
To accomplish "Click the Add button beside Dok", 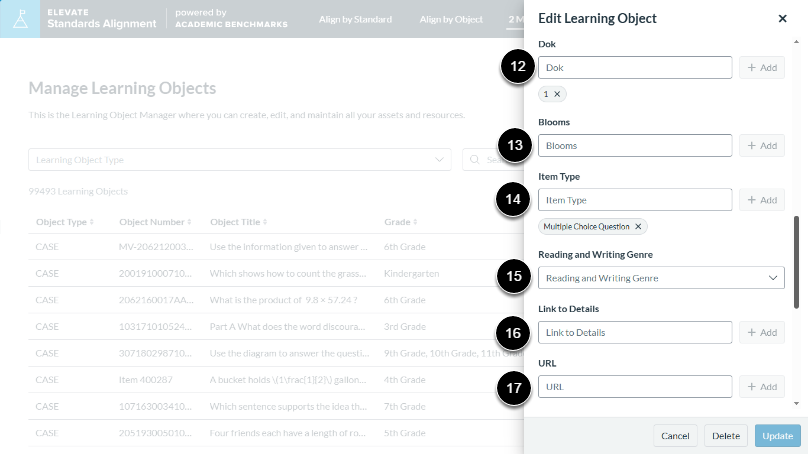I will coord(762,68).
